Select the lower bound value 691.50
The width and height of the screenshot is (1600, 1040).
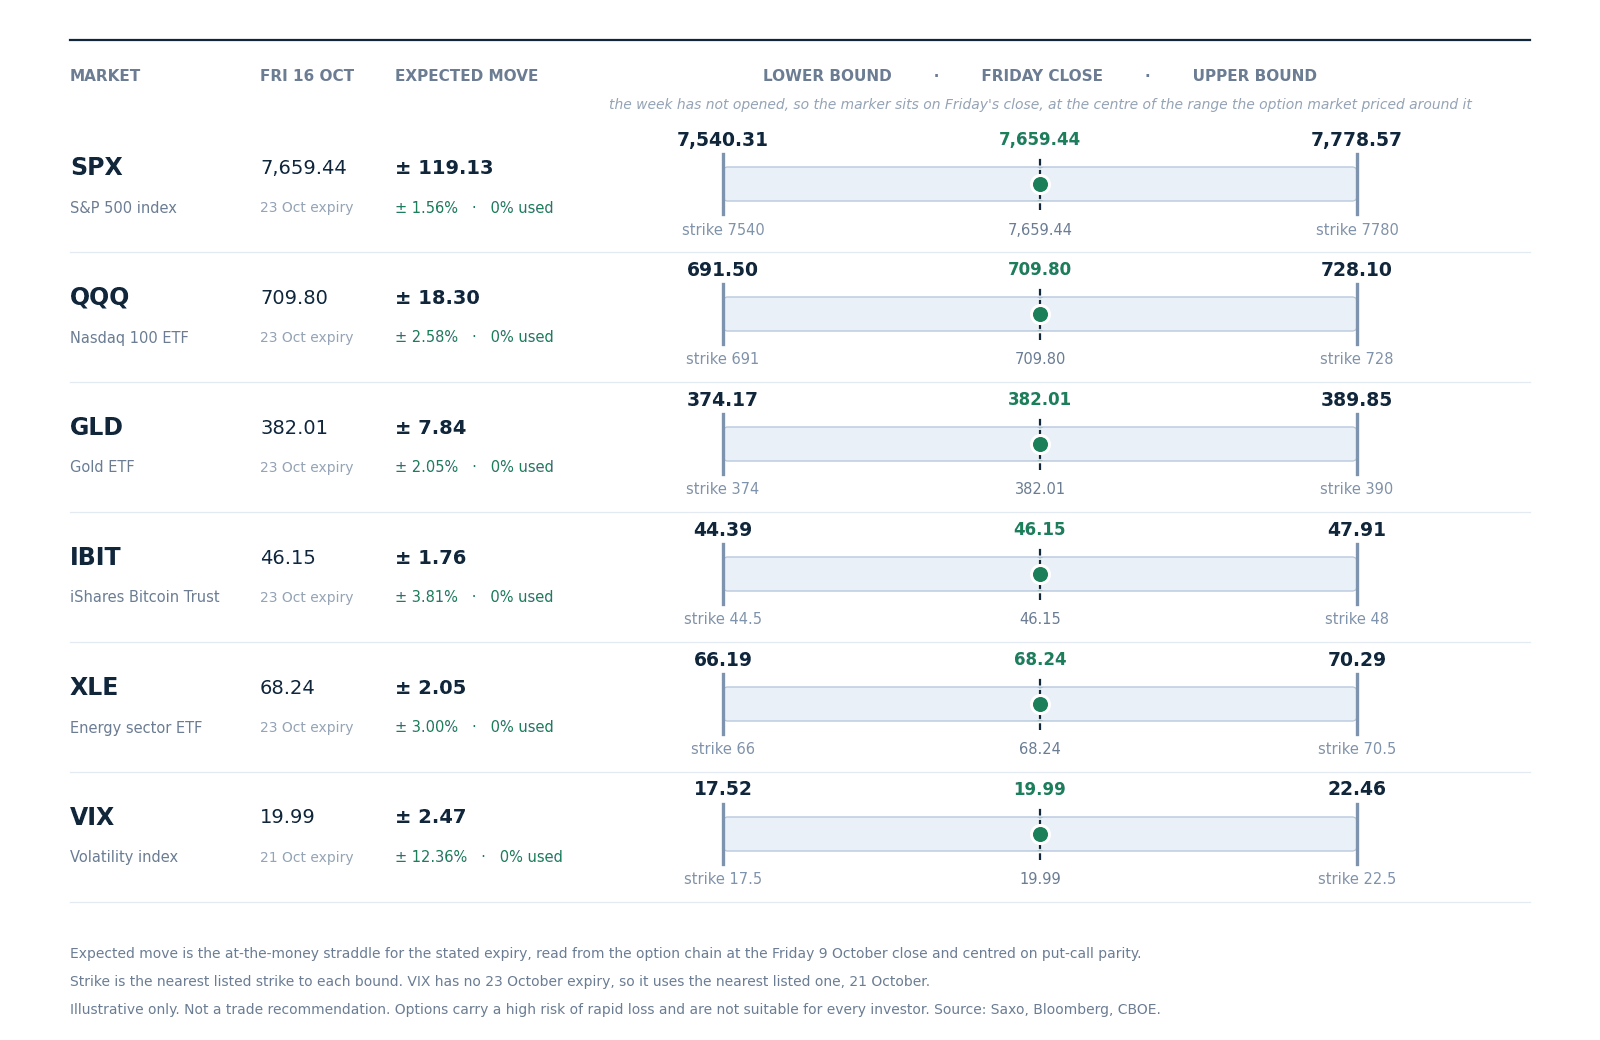(723, 270)
